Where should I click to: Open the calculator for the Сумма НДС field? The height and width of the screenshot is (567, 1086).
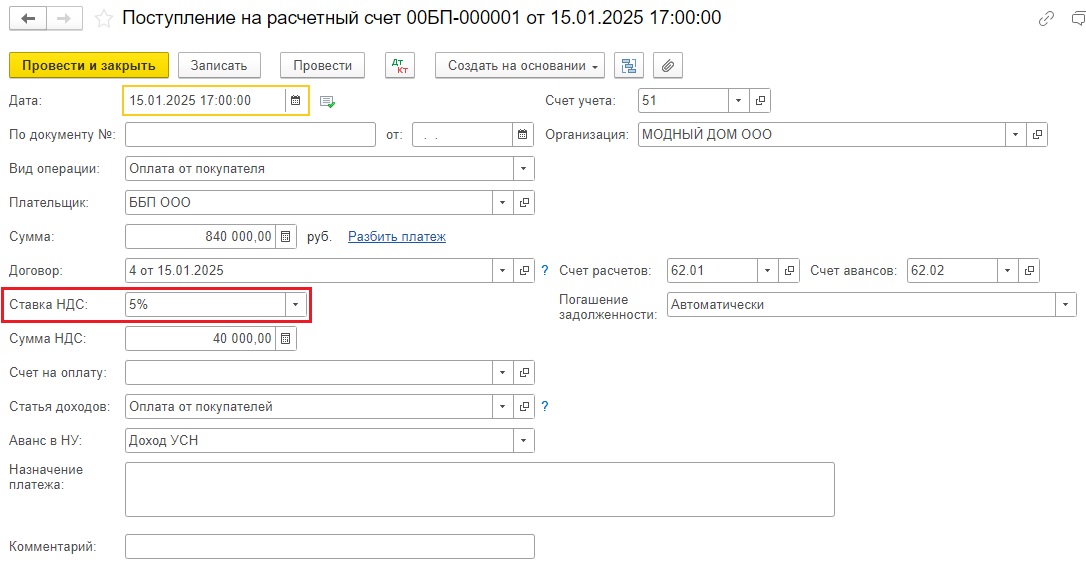point(285,339)
